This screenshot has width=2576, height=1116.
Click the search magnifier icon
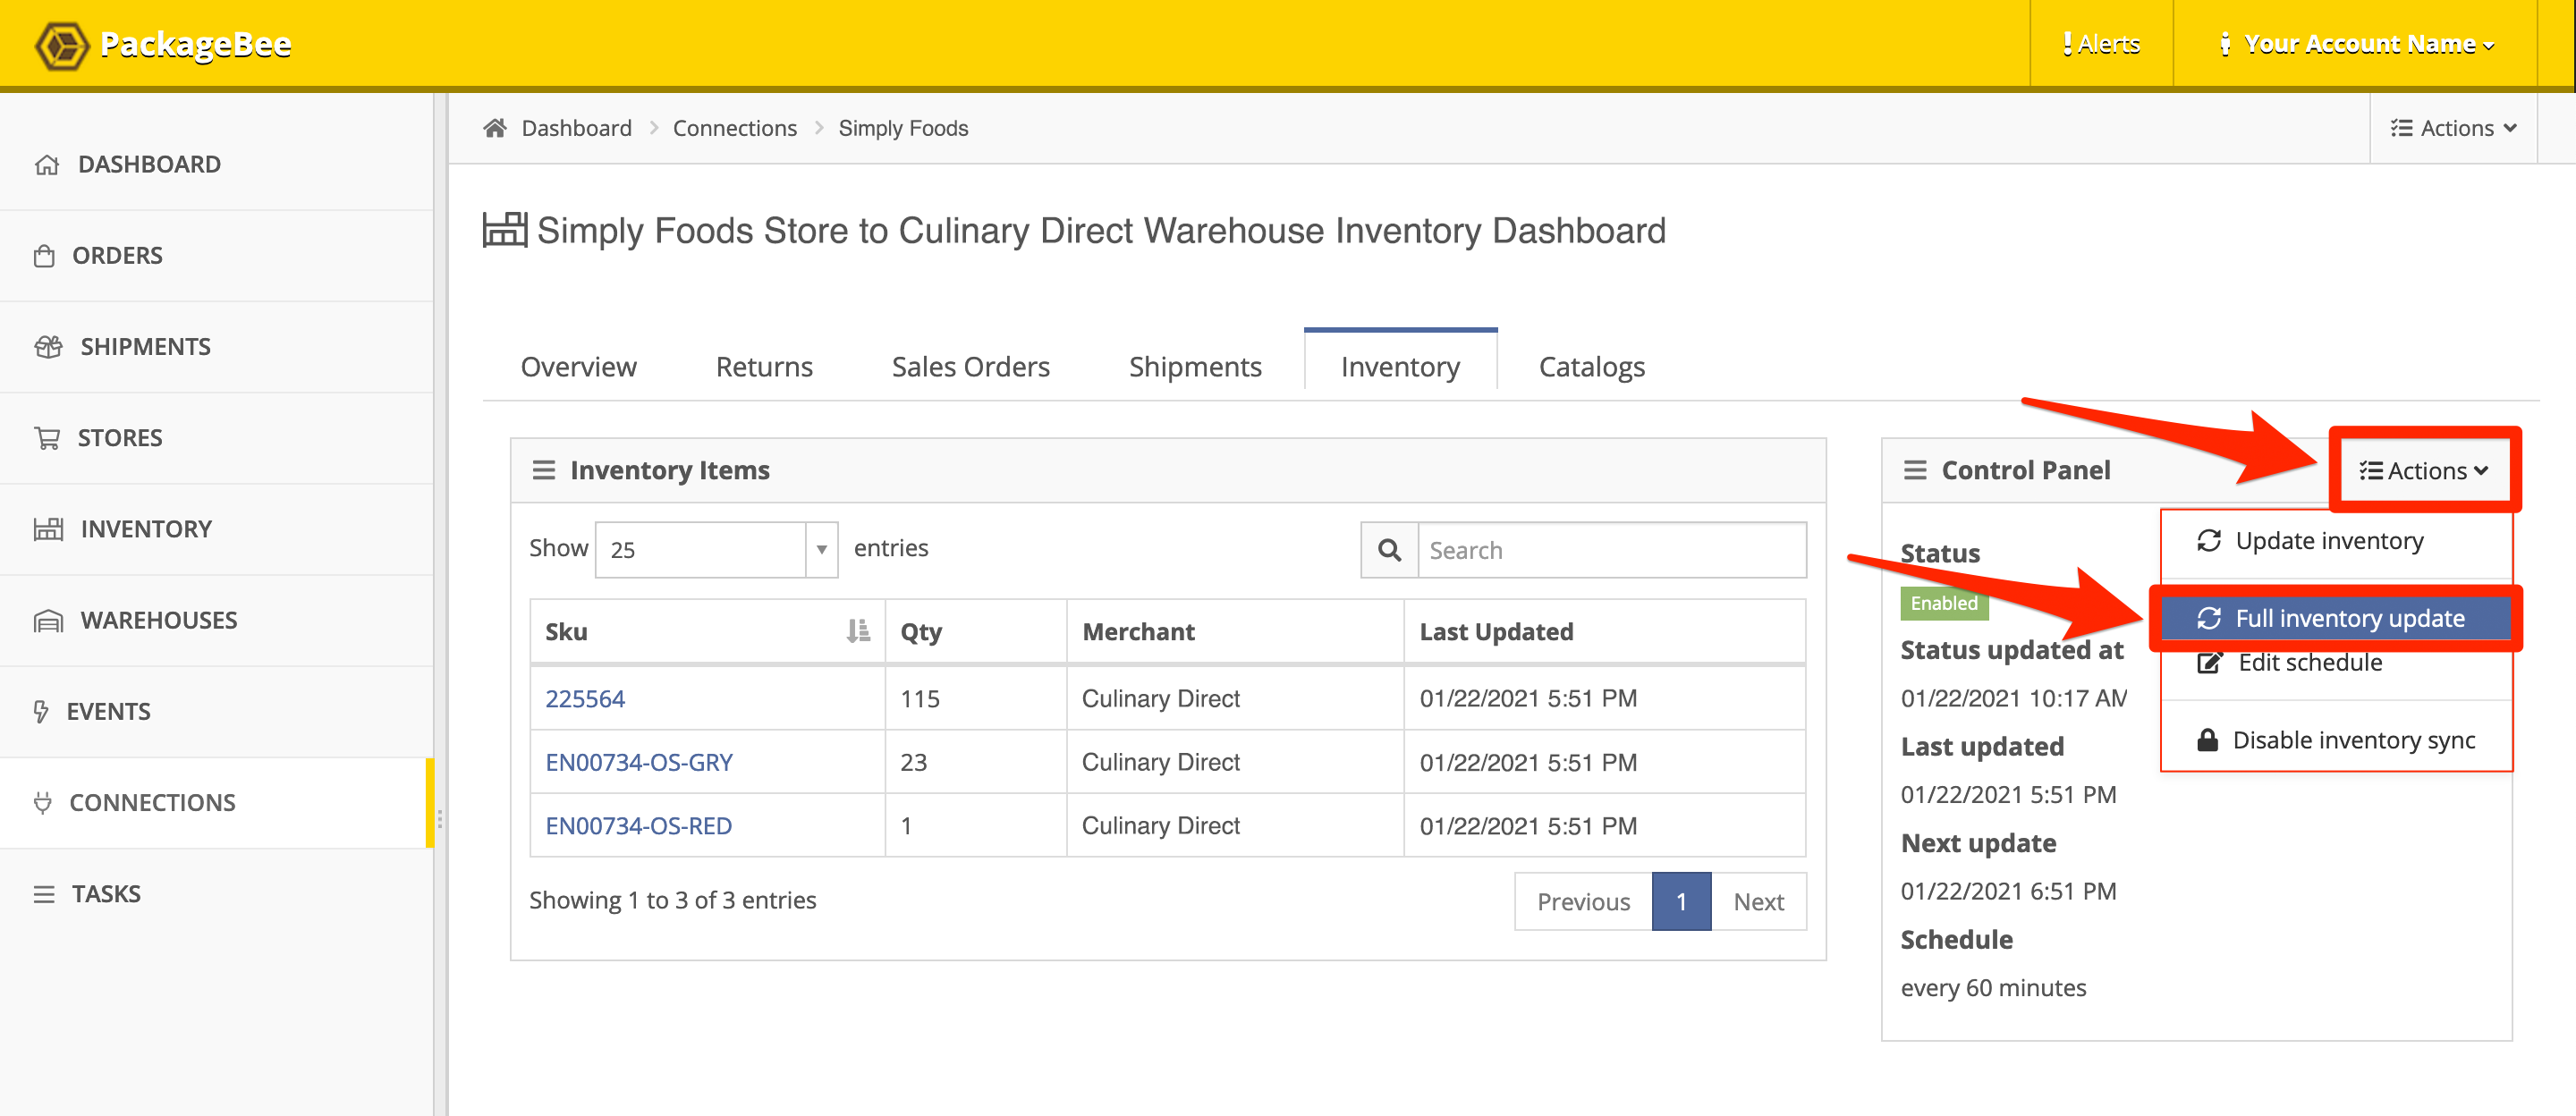[x=1389, y=550]
